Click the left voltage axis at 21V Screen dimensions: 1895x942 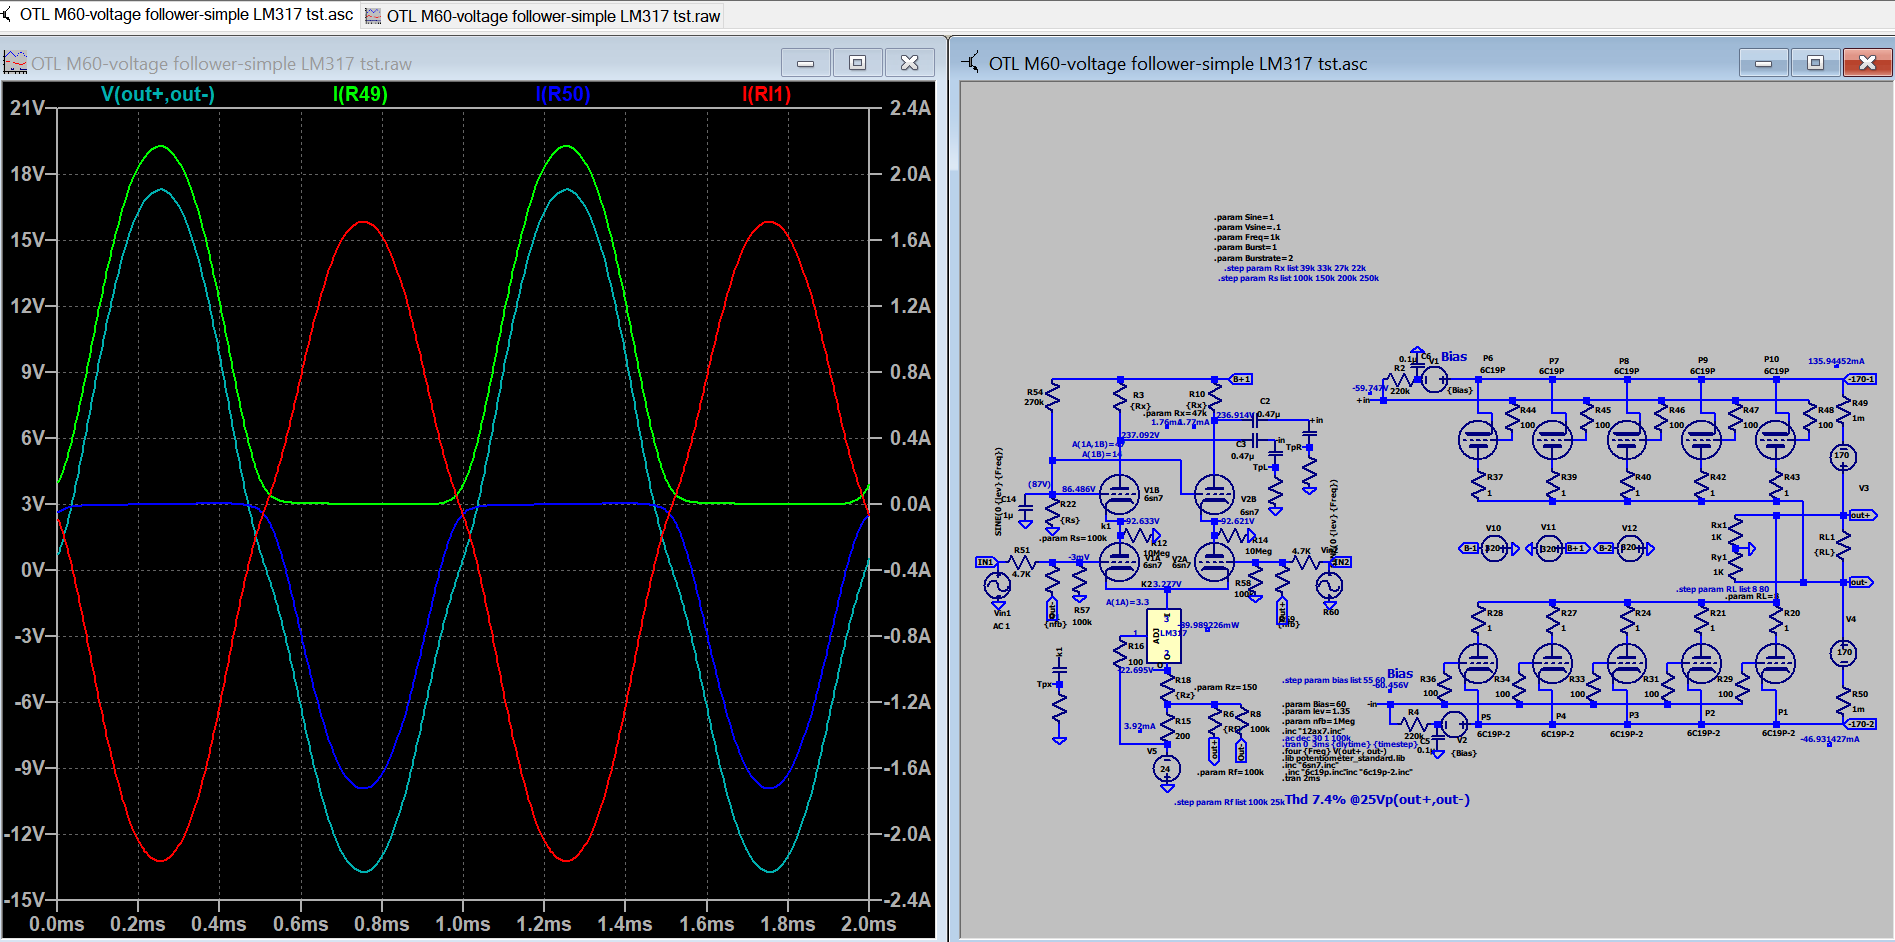click(27, 108)
